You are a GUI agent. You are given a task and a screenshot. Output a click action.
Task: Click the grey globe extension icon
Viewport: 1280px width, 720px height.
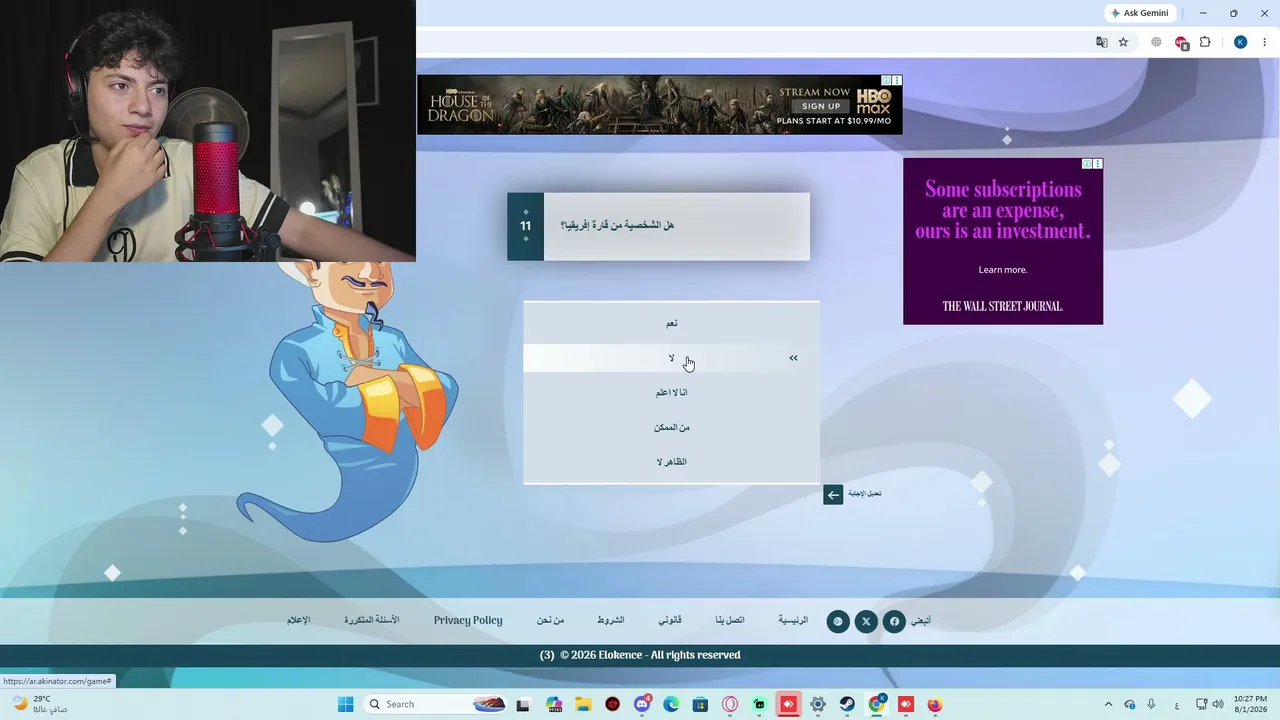pyautogui.click(x=1157, y=42)
